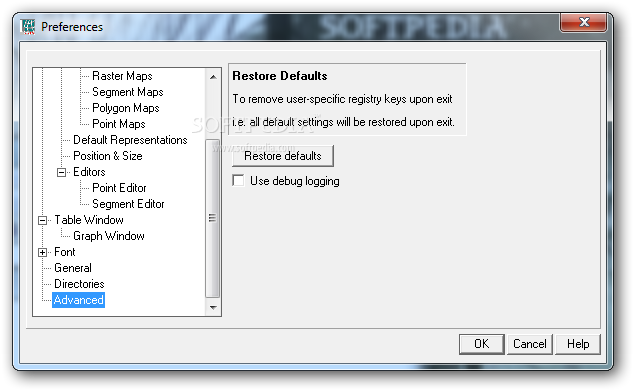Select the Advanced tree item
The image size is (634, 391).
tap(78, 300)
